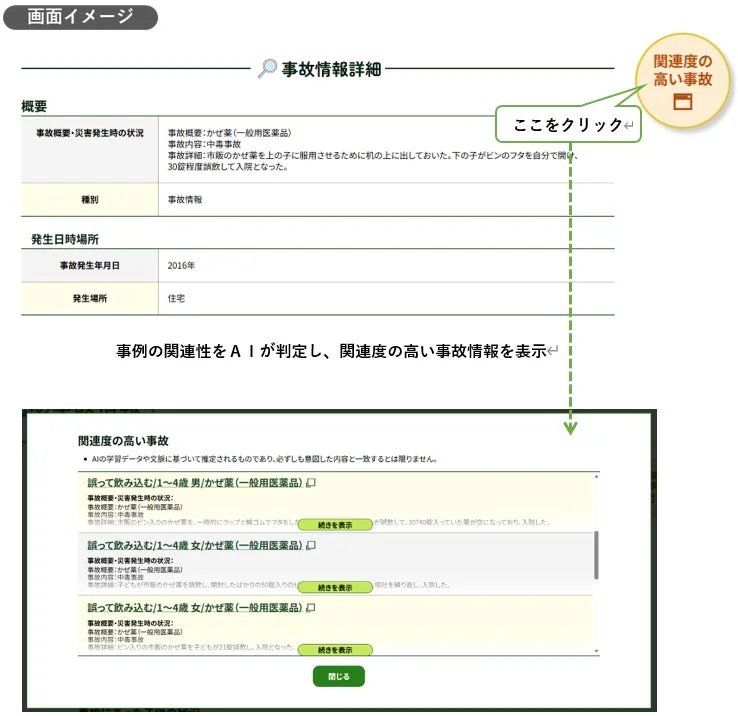Click the green 閉じる button
The image size is (738, 716).
pyautogui.click(x=339, y=676)
